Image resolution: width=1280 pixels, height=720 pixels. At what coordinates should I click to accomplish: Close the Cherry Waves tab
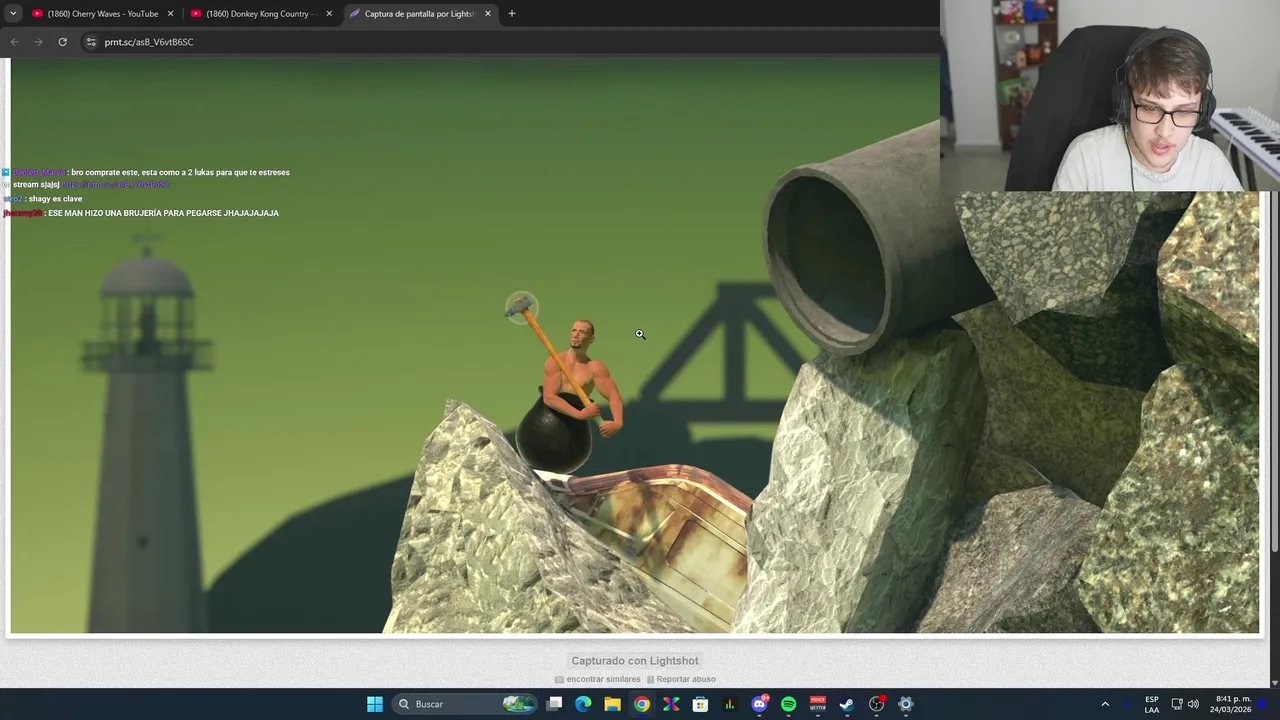[x=170, y=14]
